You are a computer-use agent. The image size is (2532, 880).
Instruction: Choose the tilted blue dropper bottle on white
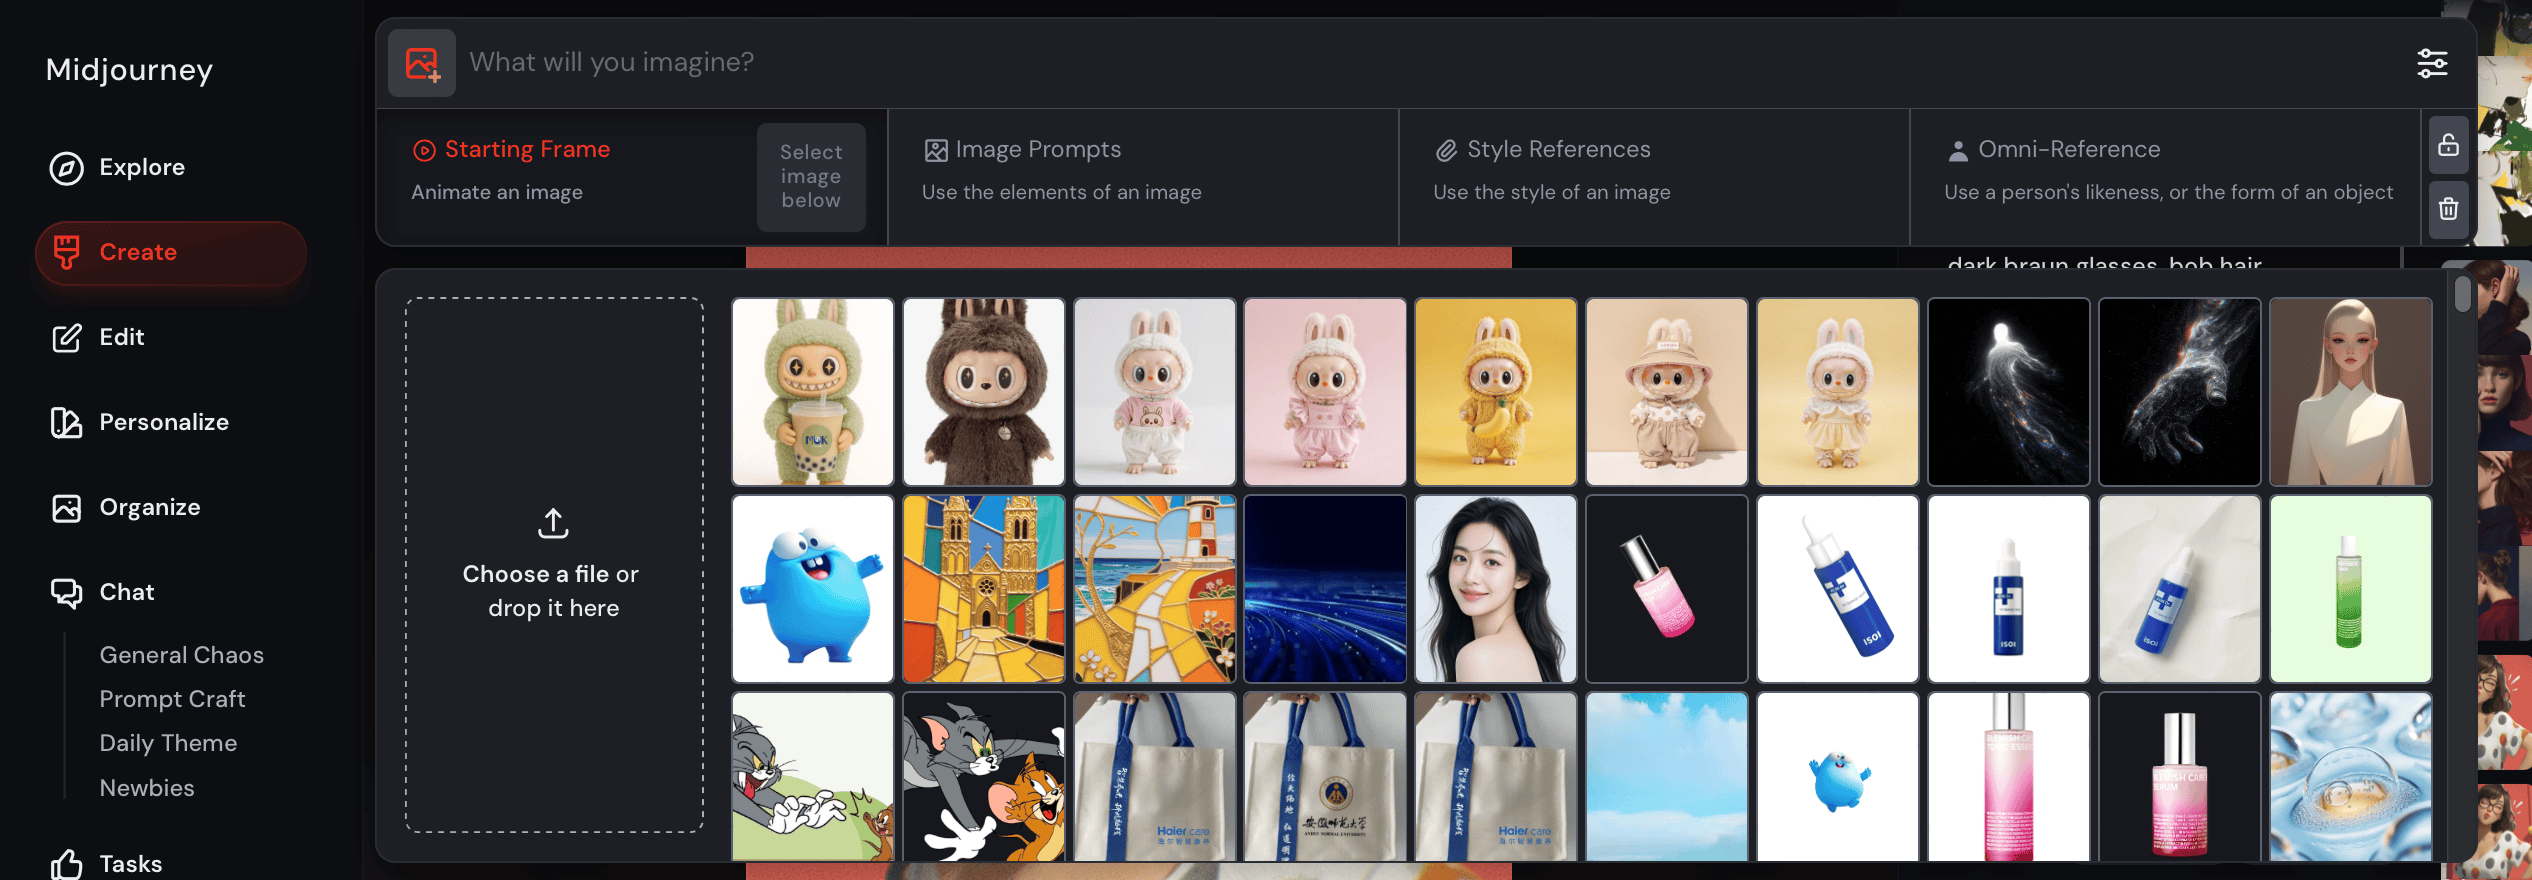coord(1838,589)
